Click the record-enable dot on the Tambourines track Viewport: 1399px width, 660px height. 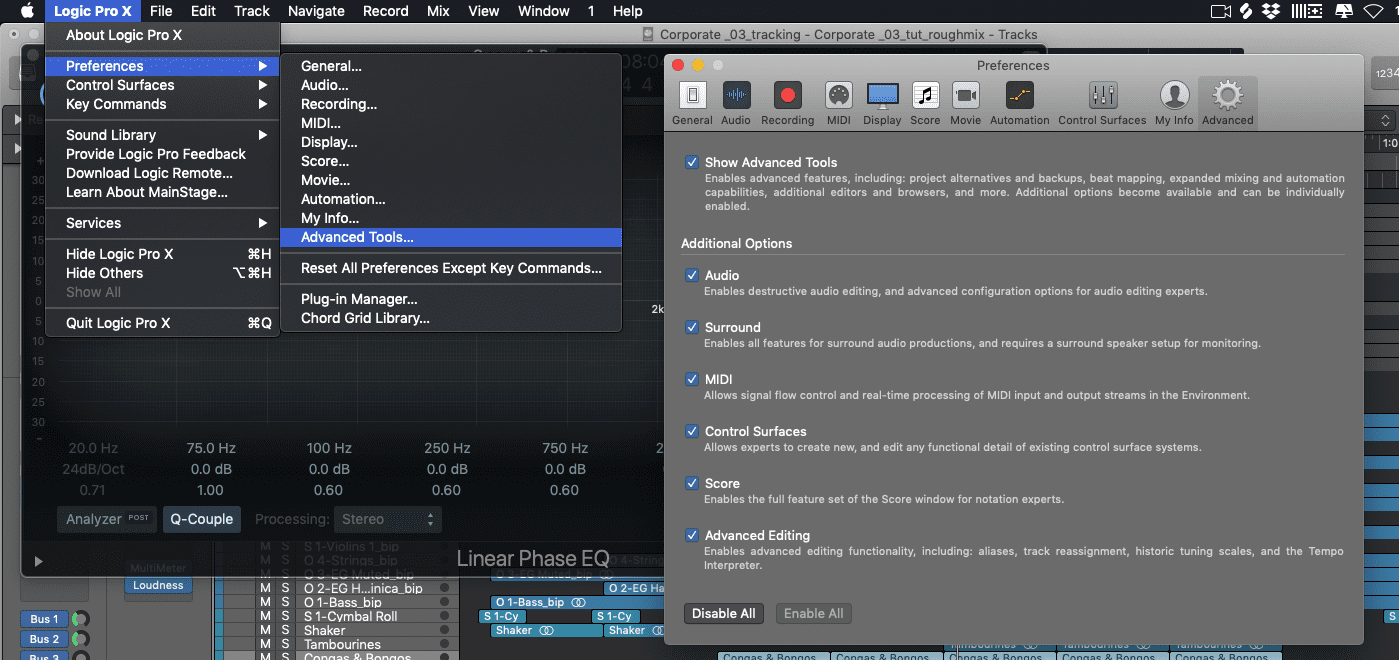click(444, 646)
